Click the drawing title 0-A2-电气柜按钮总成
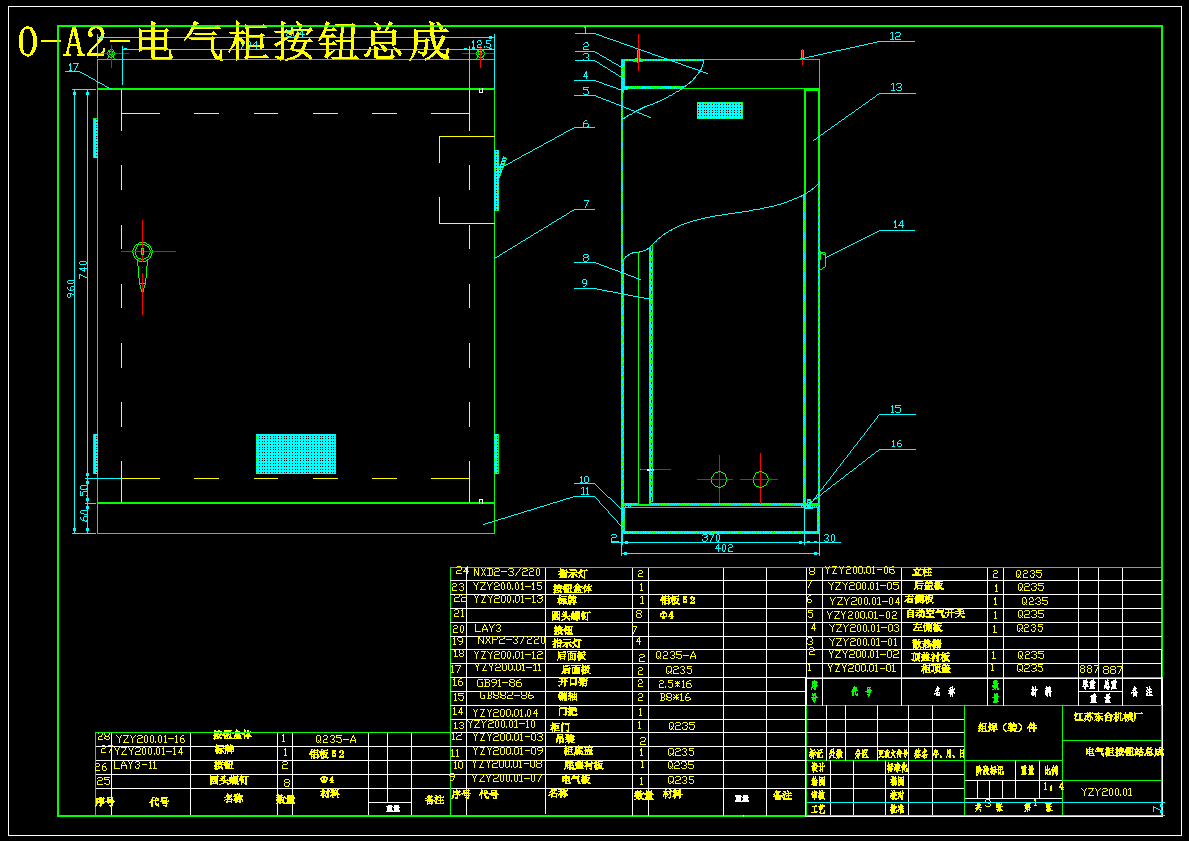This screenshot has height=841, width=1189. click(234, 43)
